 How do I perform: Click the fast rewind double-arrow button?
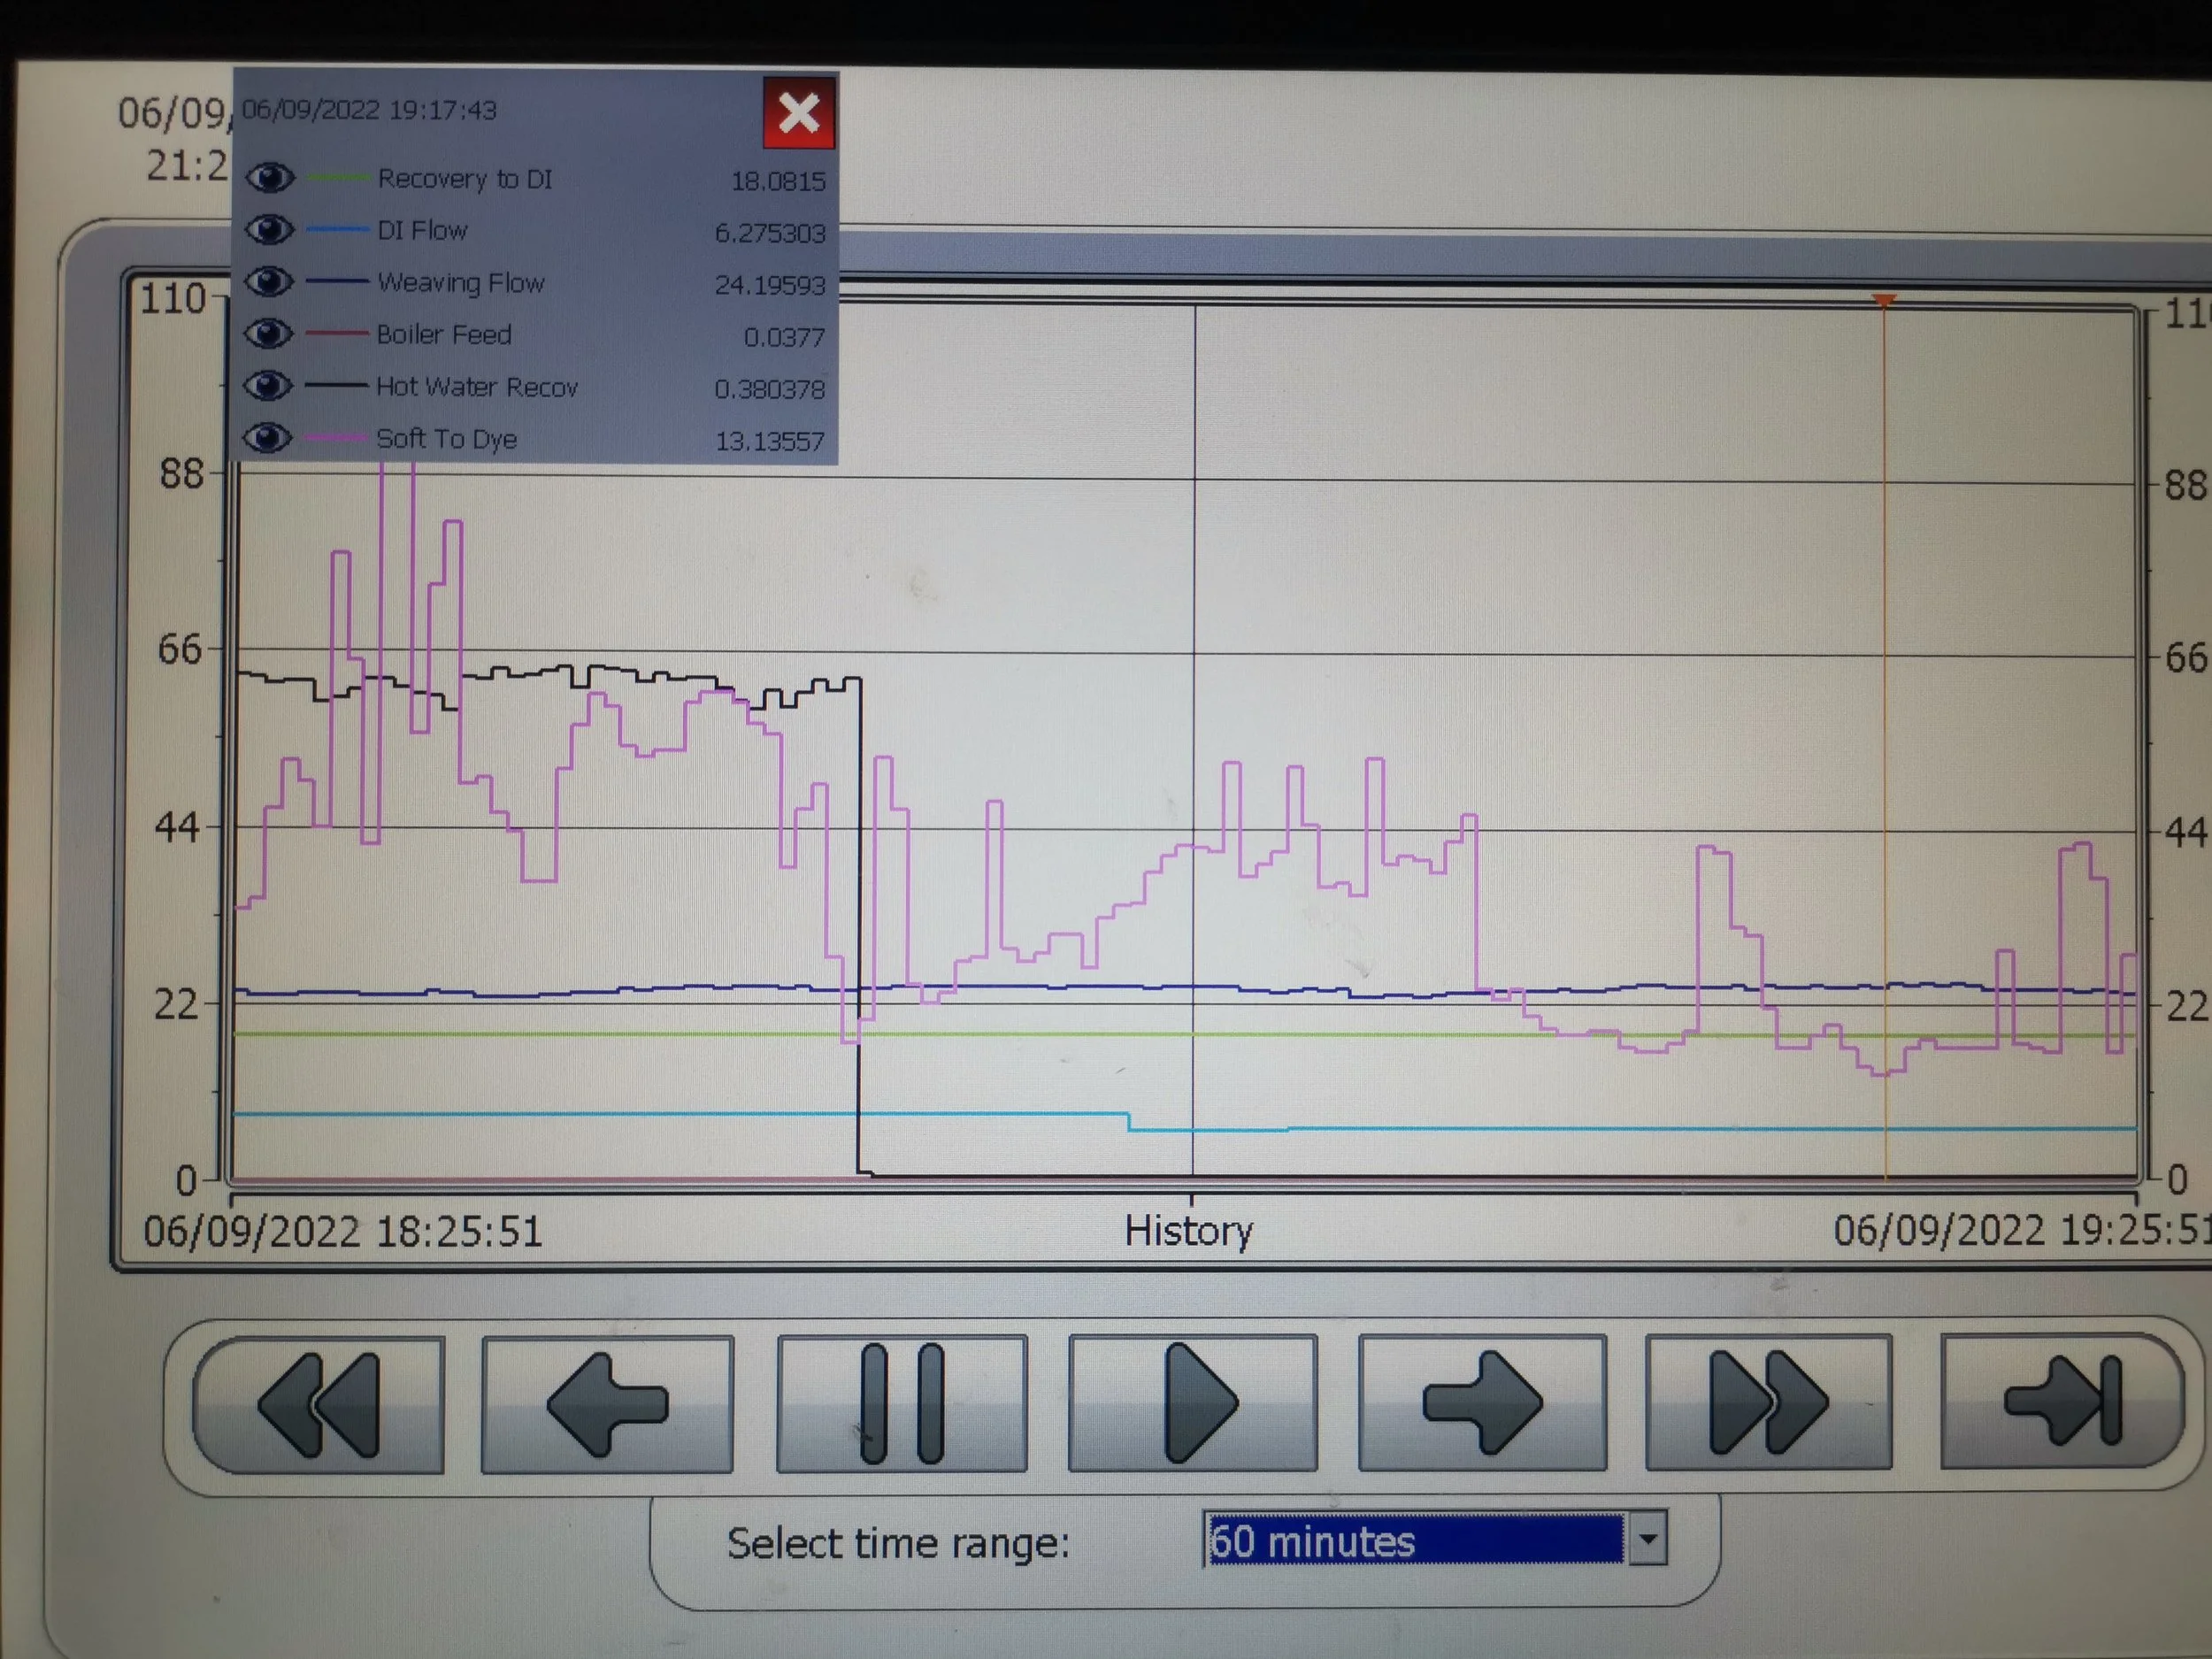coord(319,1404)
